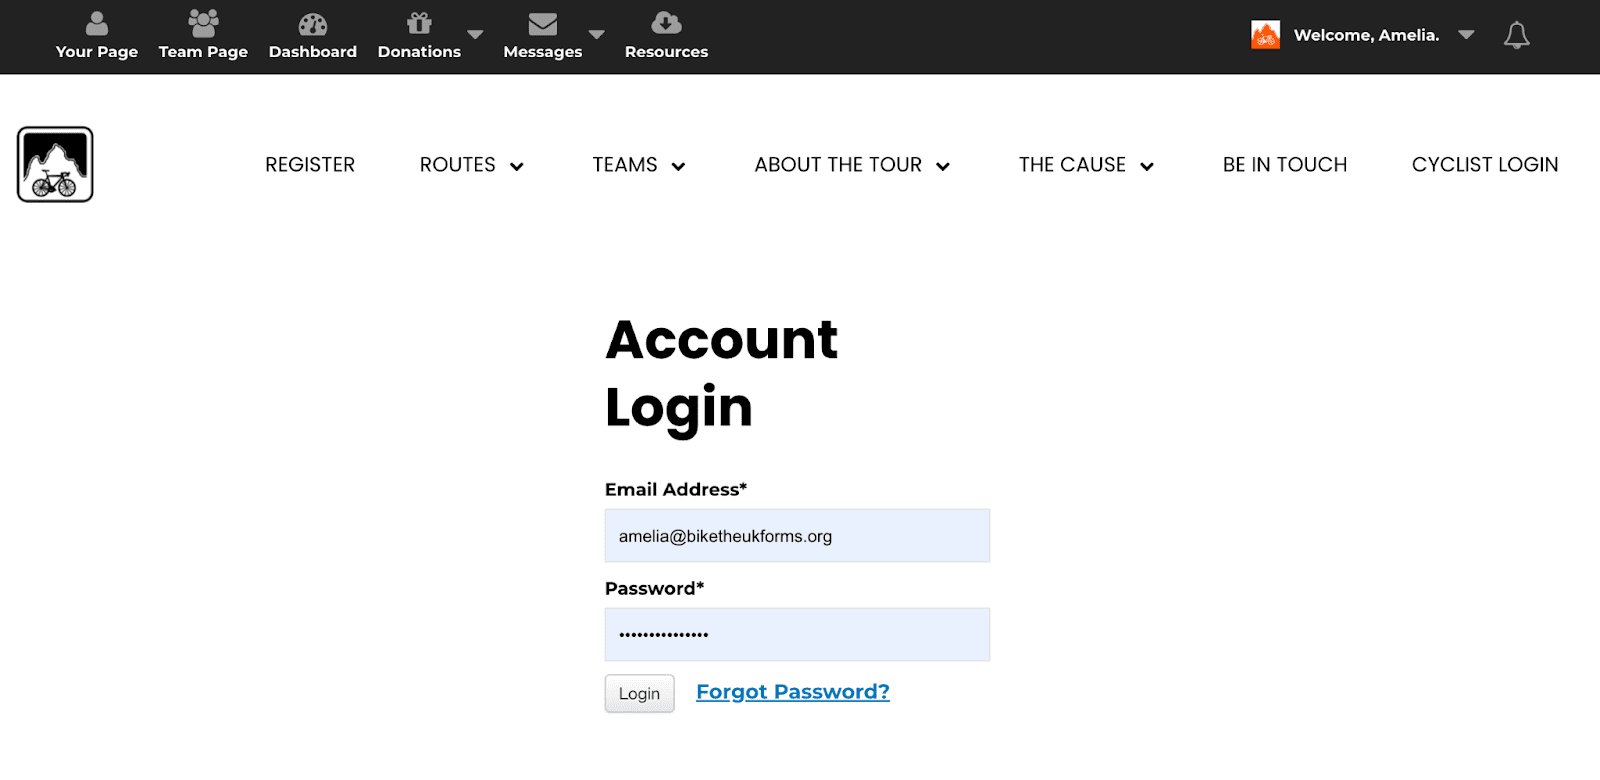
Task: Open the Welcome, Amelia account dropdown
Action: point(1466,35)
